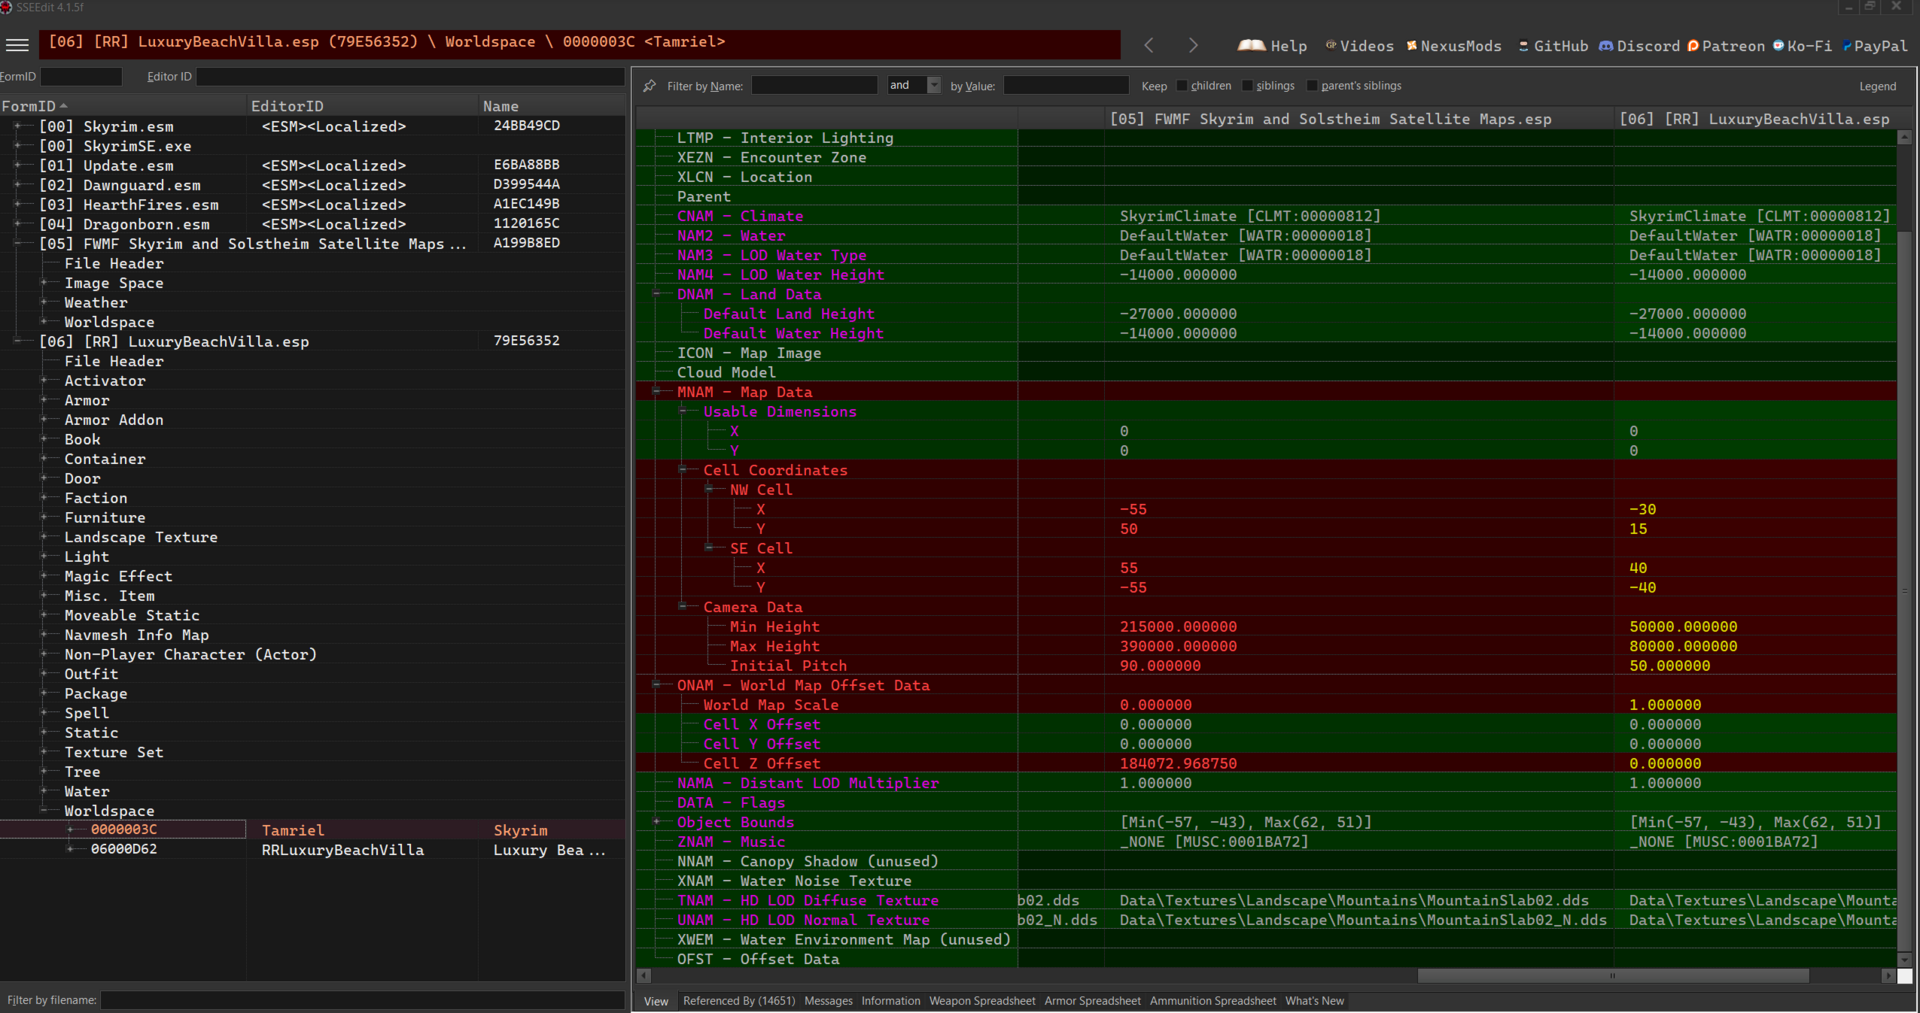This screenshot has height=1013, width=1920.
Task: Navigate forward with the right arrow
Action: [1193, 45]
